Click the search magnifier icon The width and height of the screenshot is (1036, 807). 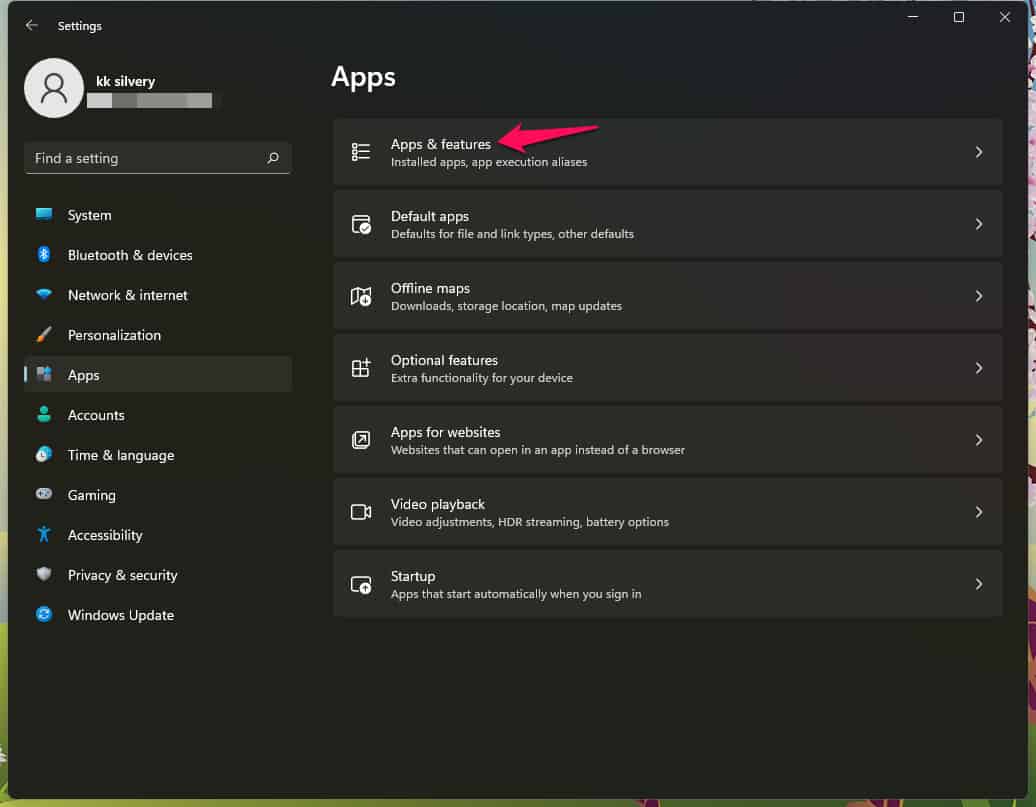pos(273,158)
